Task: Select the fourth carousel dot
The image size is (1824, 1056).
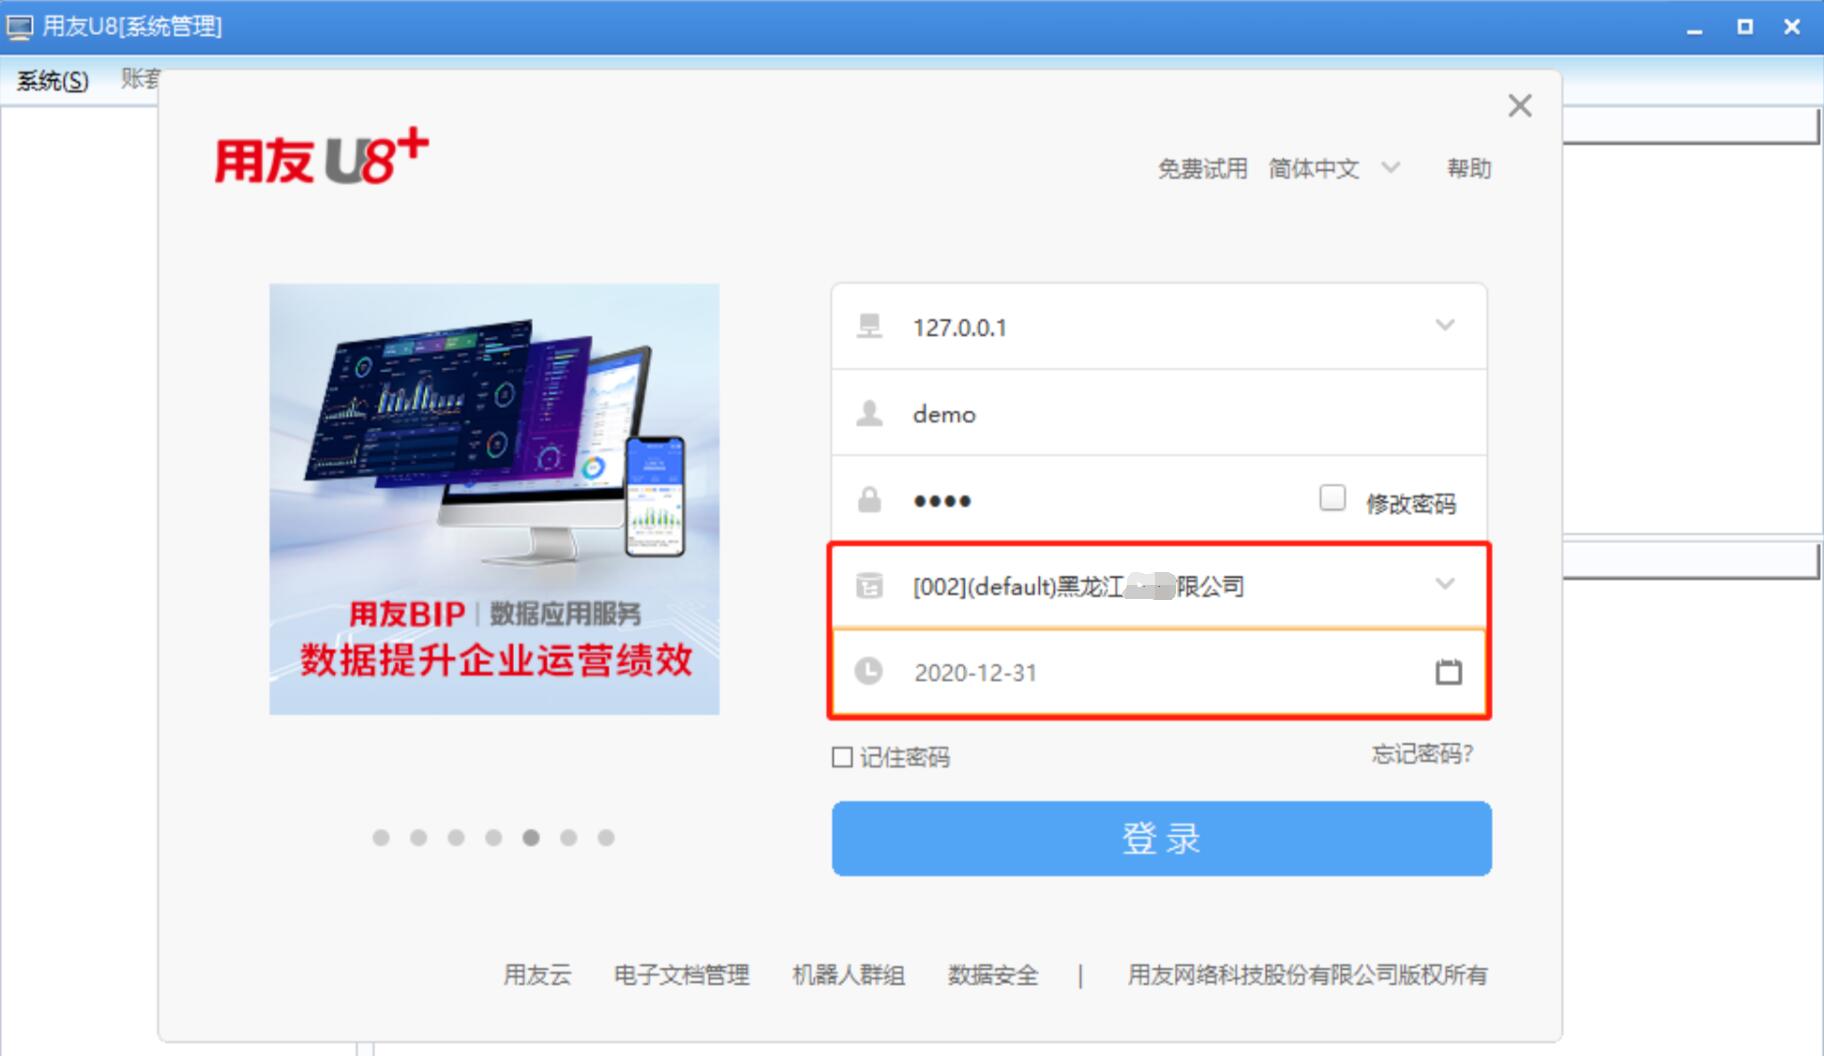Action: pos(493,838)
